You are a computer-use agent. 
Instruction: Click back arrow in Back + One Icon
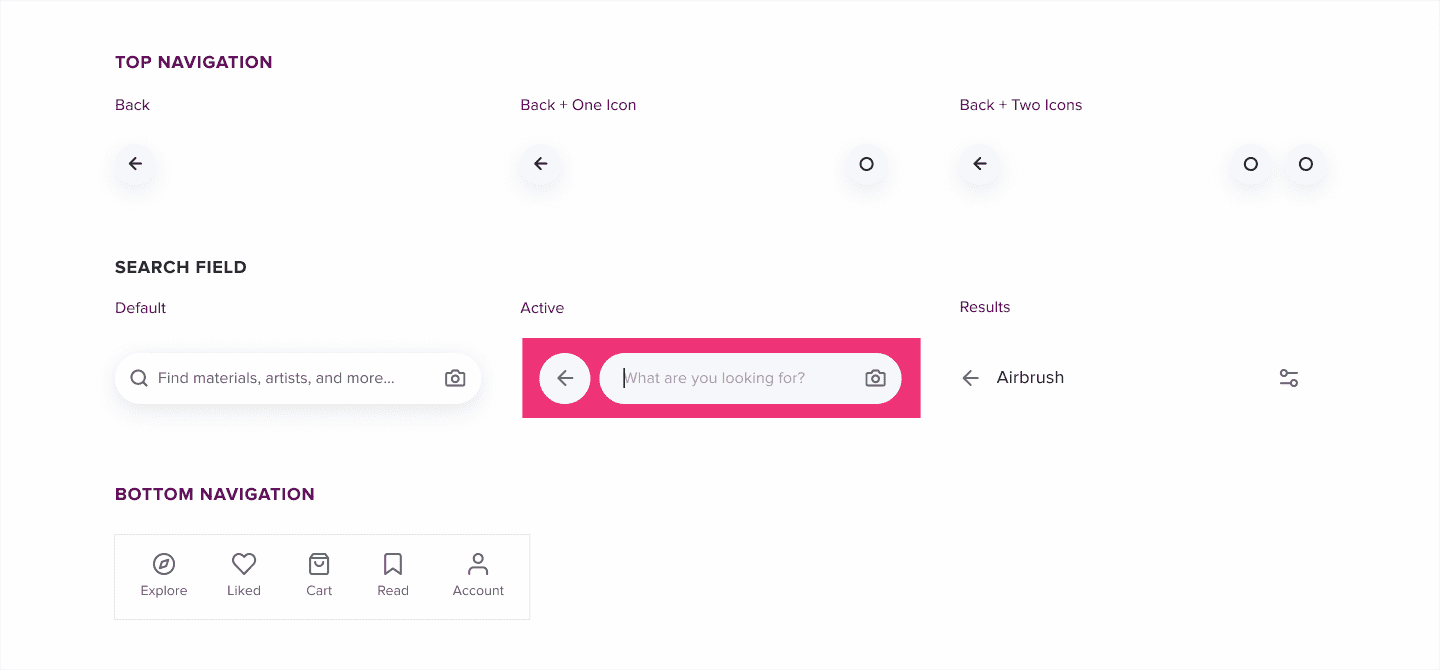540,164
